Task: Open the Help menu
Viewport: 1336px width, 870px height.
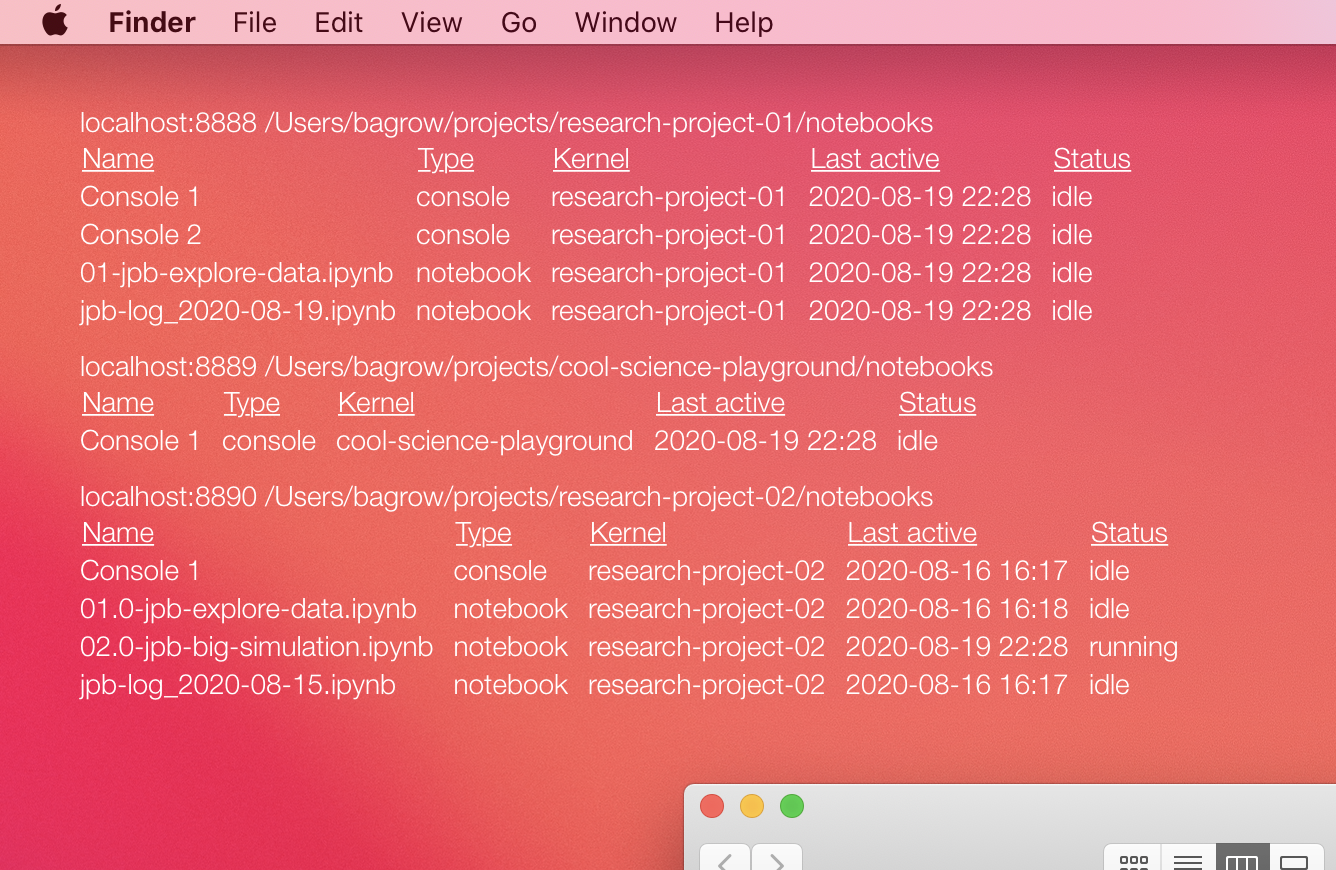Action: (x=743, y=22)
